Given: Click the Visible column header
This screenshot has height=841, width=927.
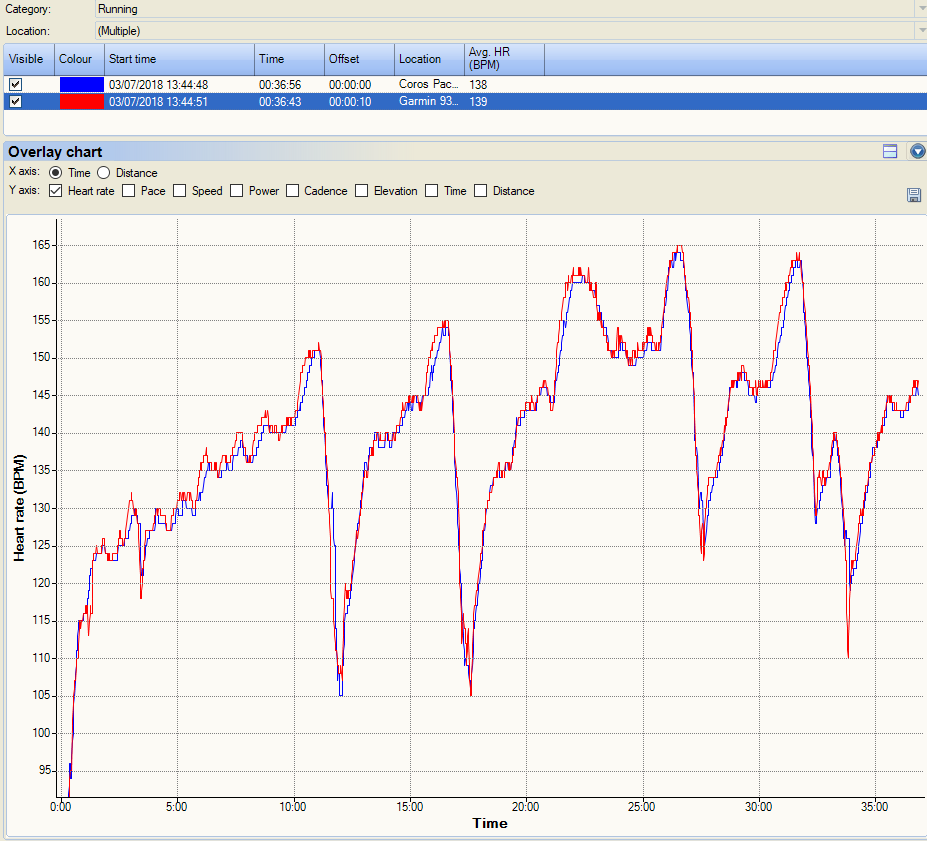Looking at the screenshot, I should tap(29, 59).
